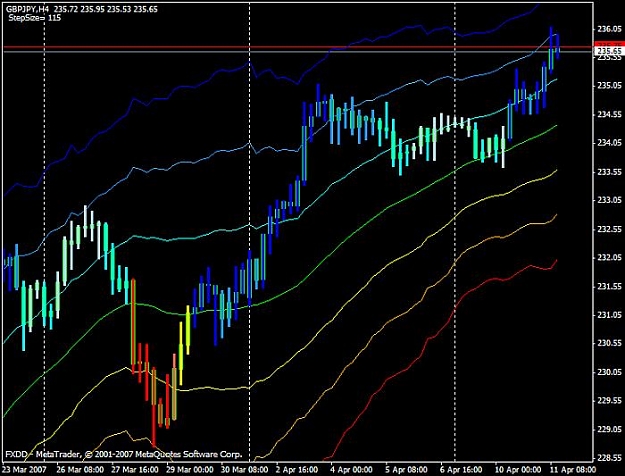
Task: Click the 5 Apr 08:00 time label
Action: click(407, 470)
